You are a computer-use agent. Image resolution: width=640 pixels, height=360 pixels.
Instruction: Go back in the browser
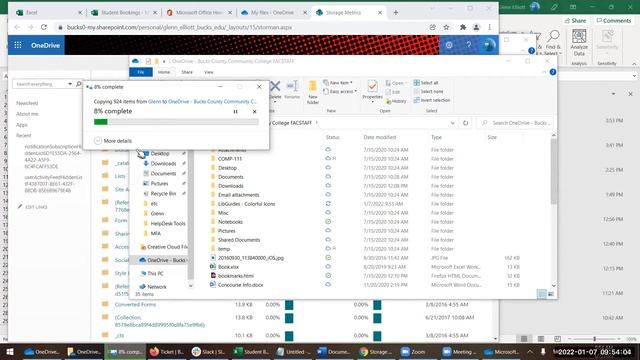[17, 27]
